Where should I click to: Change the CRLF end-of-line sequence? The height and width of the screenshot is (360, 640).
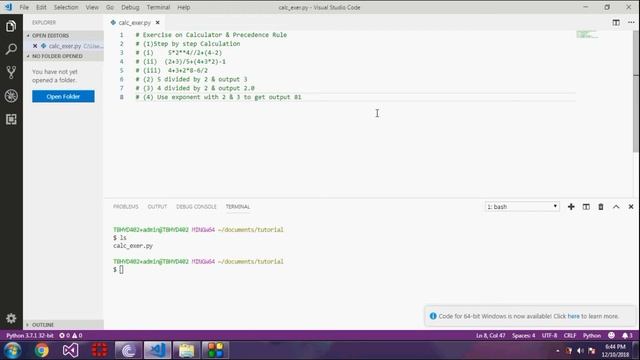570,336
